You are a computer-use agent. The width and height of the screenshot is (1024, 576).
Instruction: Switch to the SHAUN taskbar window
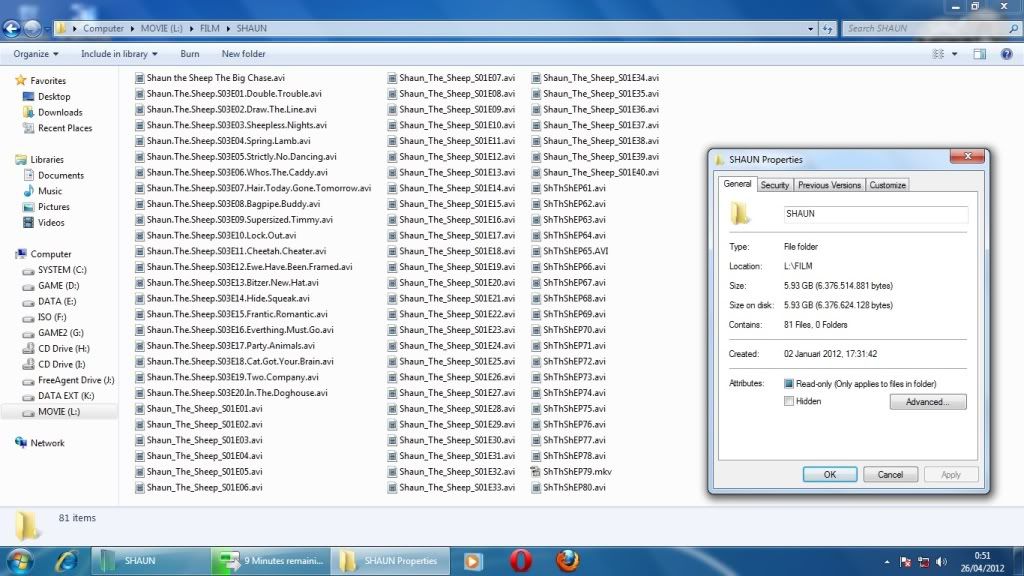pyautogui.click(x=151, y=561)
